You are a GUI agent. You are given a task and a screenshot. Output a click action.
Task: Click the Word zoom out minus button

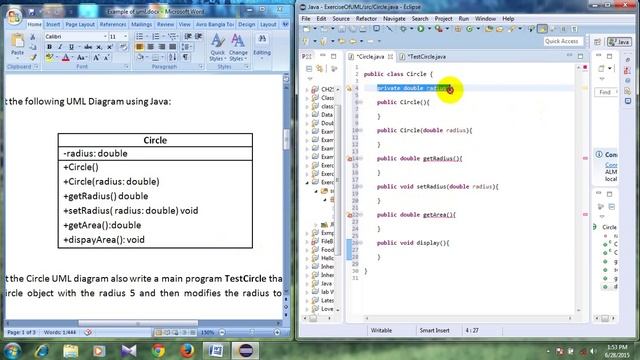pyautogui.click(x=222, y=333)
